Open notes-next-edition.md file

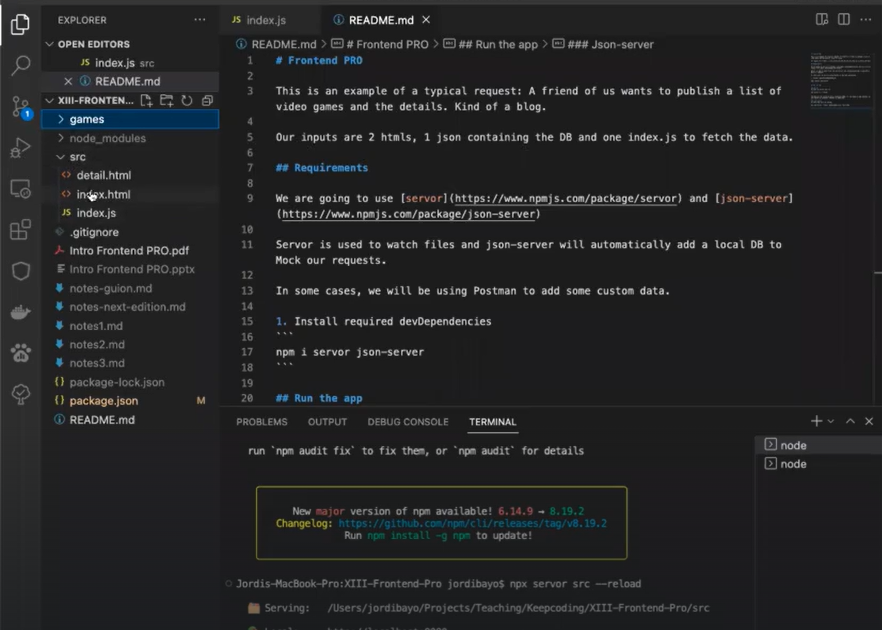(130, 307)
